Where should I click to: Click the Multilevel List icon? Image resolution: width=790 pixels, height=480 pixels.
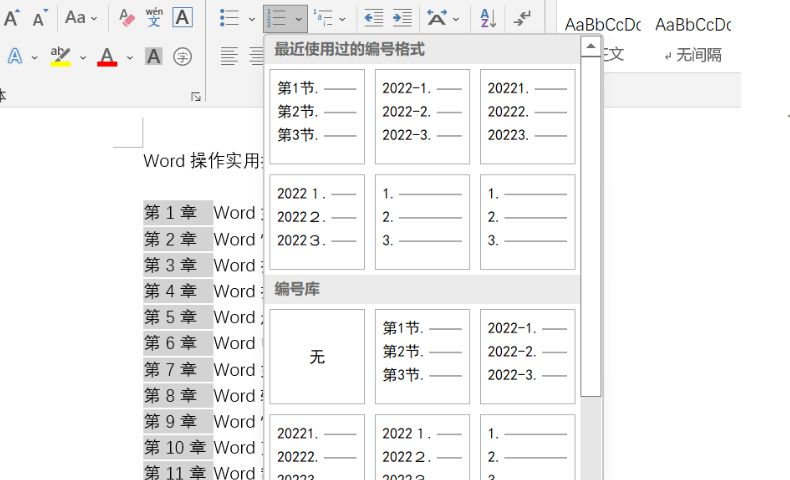(x=323, y=19)
